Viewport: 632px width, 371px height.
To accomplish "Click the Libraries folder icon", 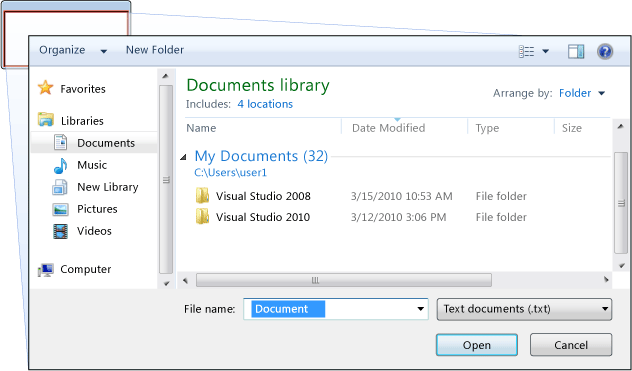I will click(x=46, y=120).
